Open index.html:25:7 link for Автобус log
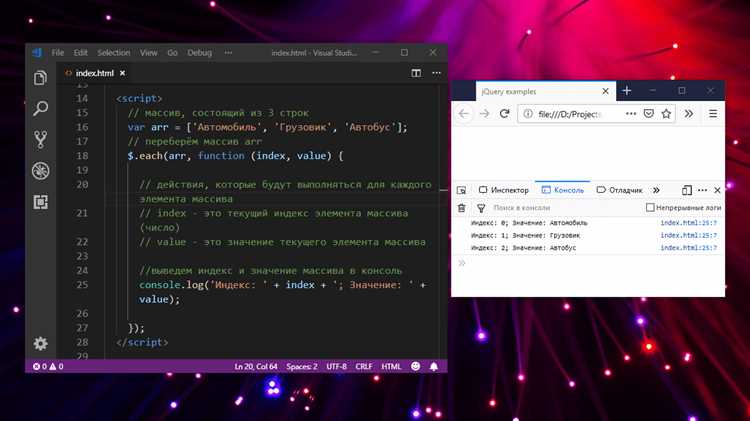 point(688,248)
